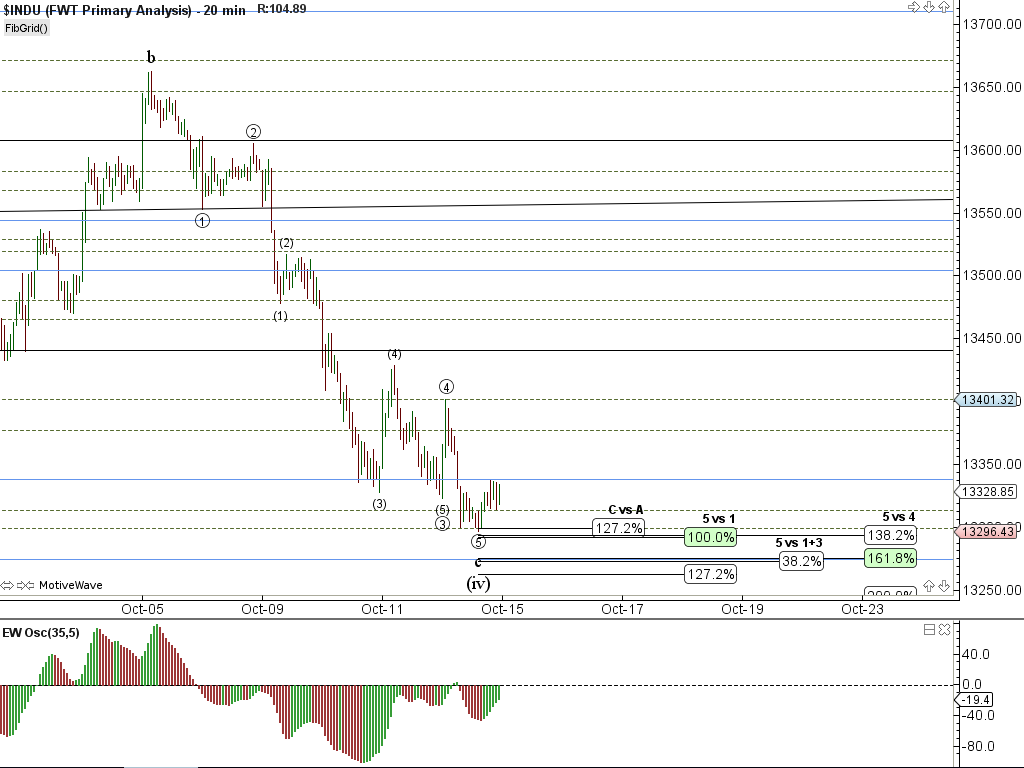Click the 13401.32 price marker on axis
1024x768 pixels.
click(x=988, y=399)
